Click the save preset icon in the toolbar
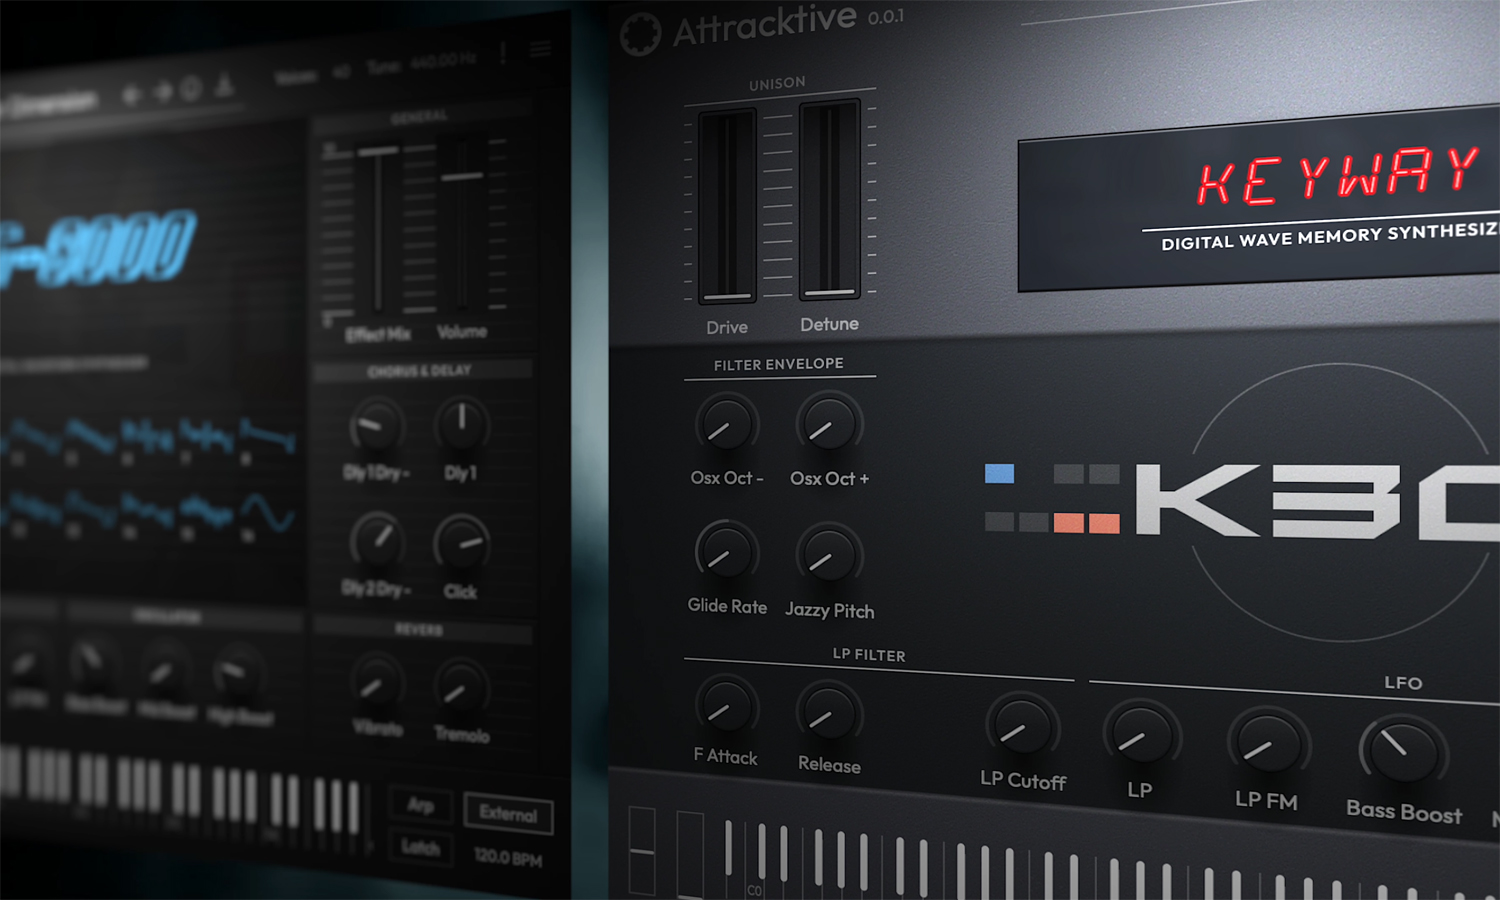 tap(225, 85)
